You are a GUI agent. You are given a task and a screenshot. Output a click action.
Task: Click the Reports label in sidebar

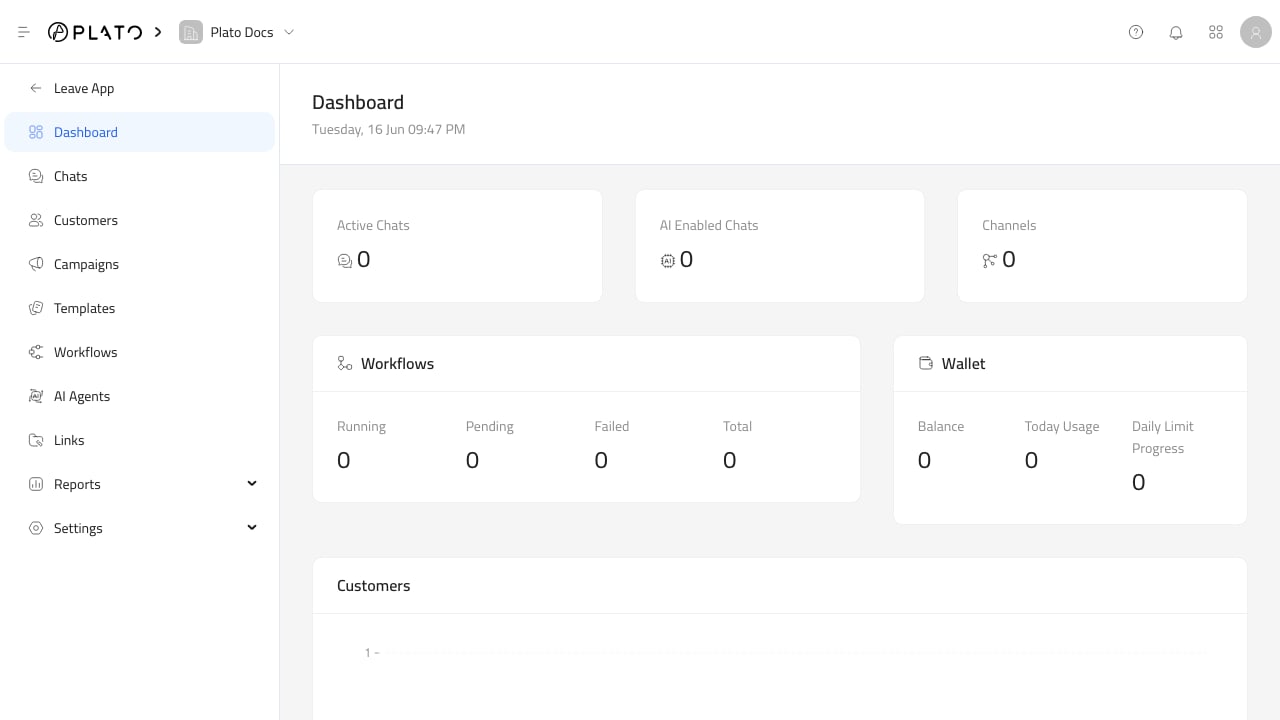[x=77, y=484]
